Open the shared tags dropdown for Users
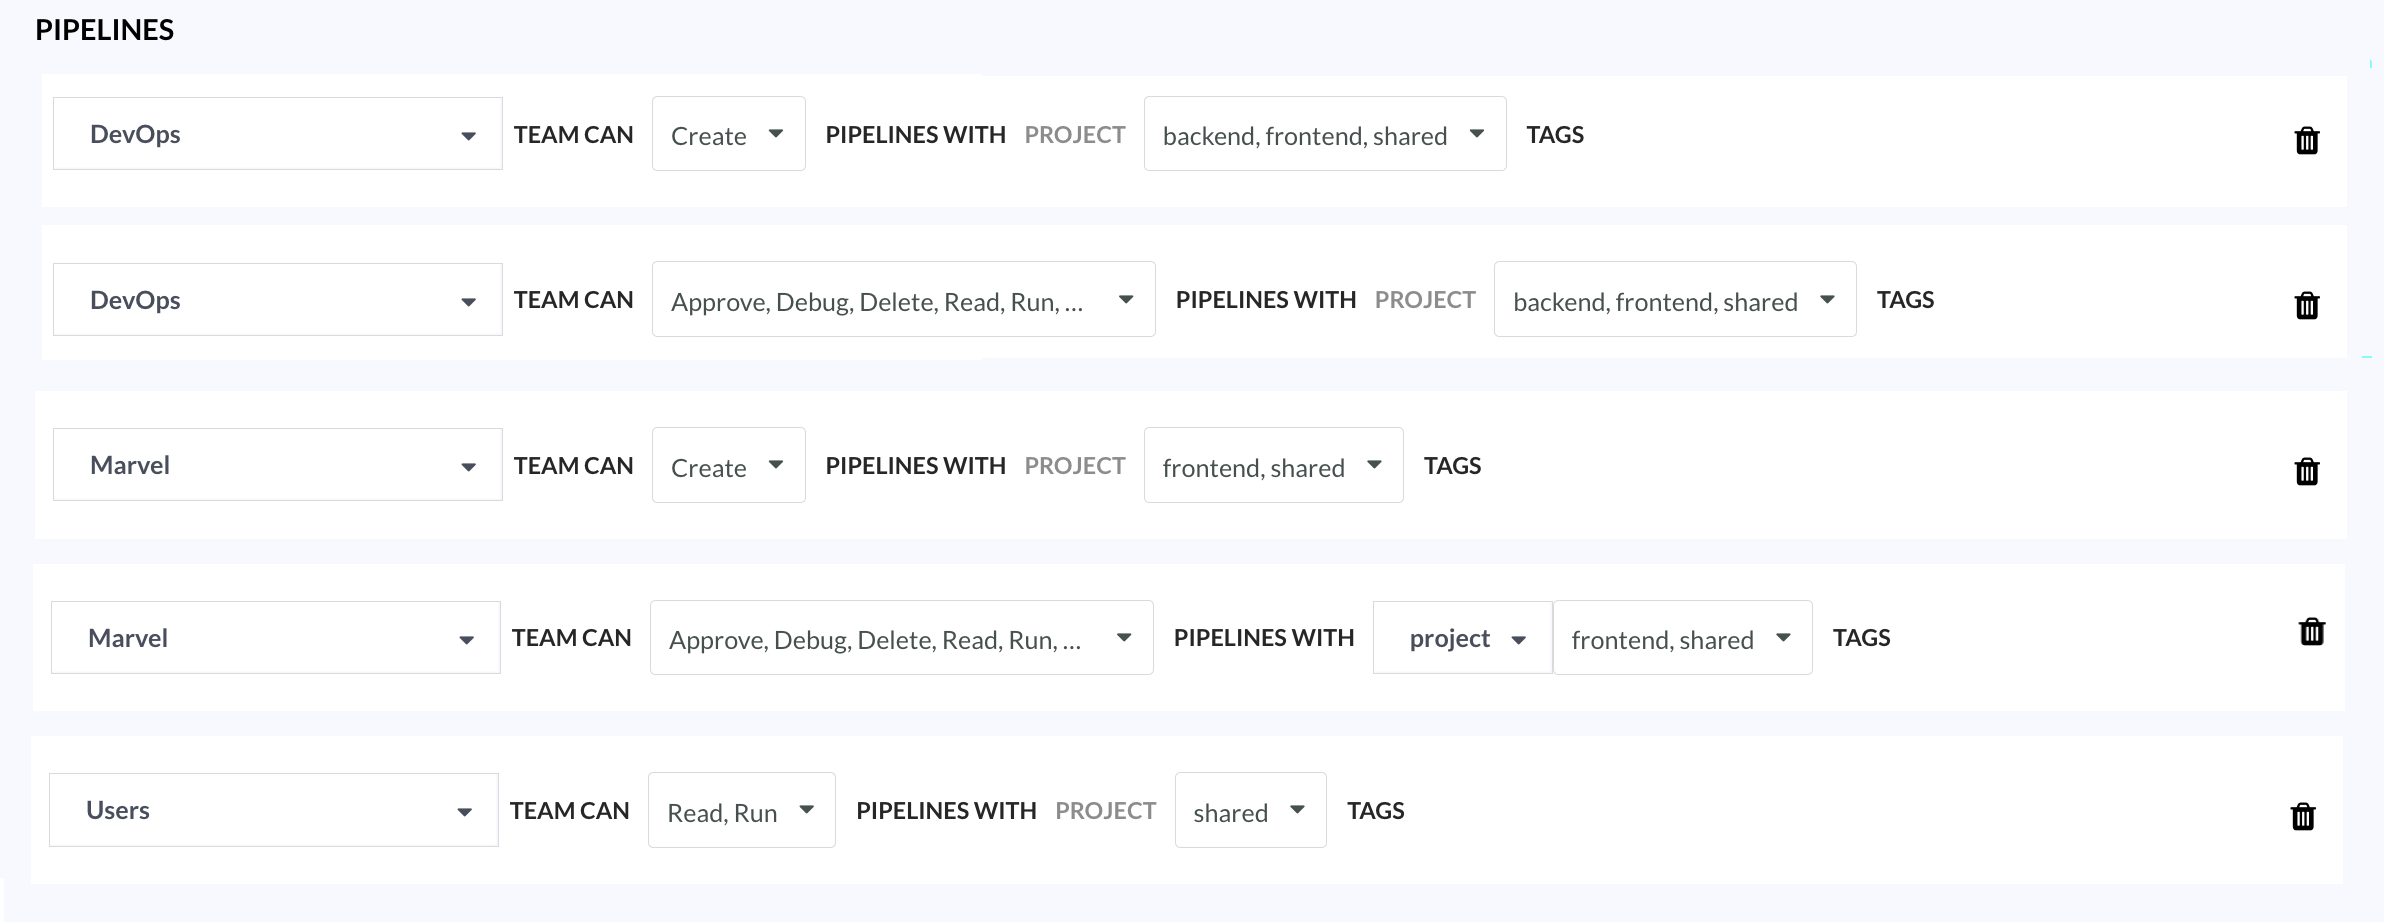 pyautogui.click(x=1250, y=810)
